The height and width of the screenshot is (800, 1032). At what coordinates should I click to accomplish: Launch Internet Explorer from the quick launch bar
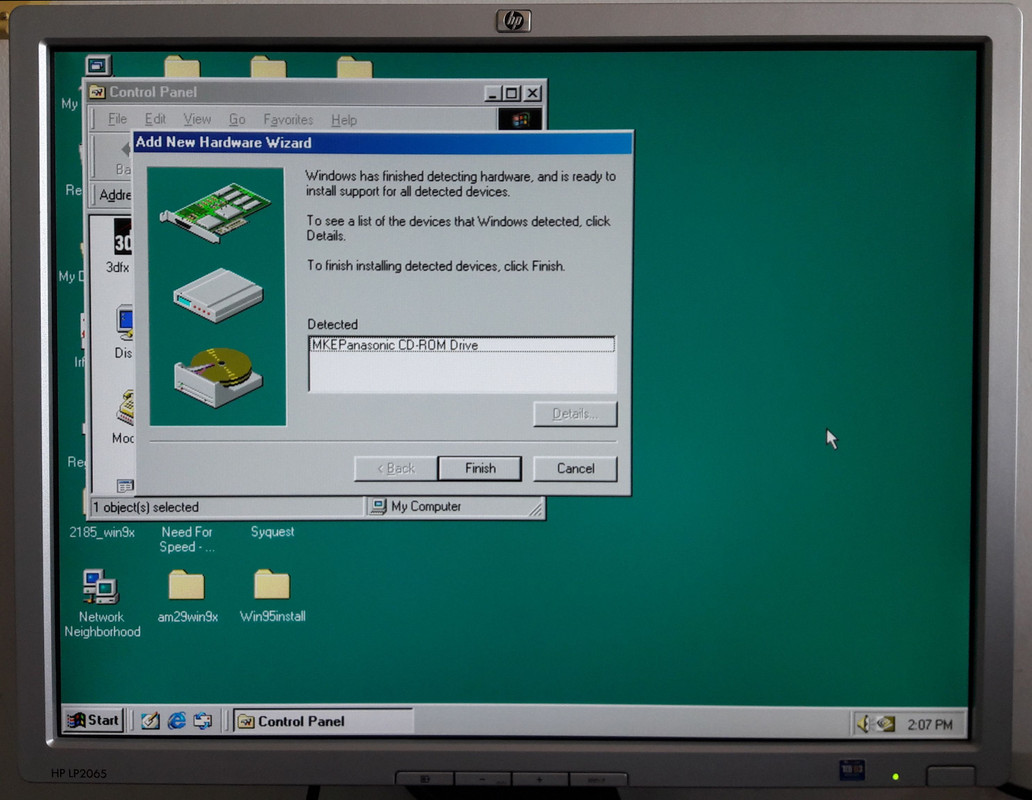[176, 721]
